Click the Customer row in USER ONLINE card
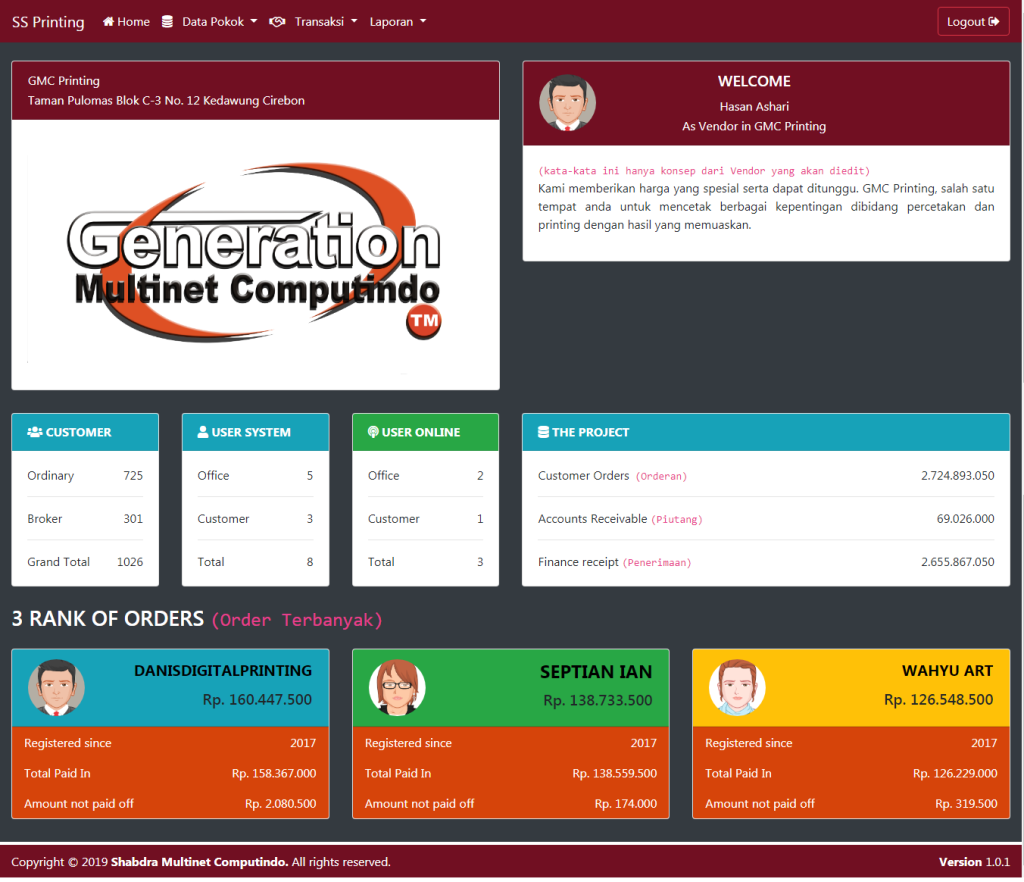1024x882 pixels. 425,518
